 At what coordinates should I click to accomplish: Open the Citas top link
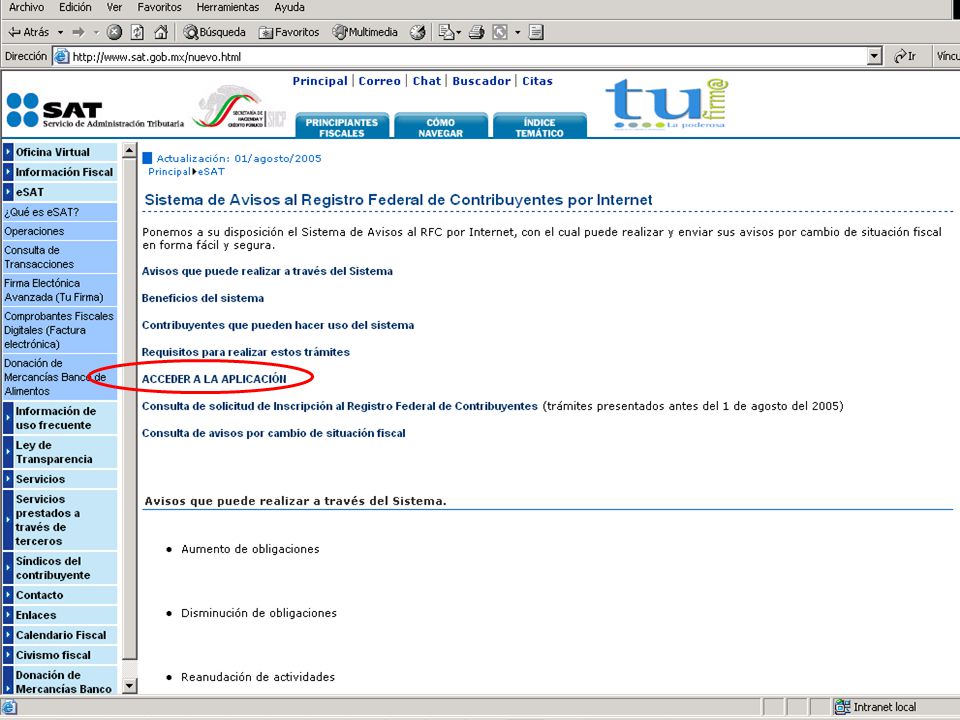pos(537,81)
